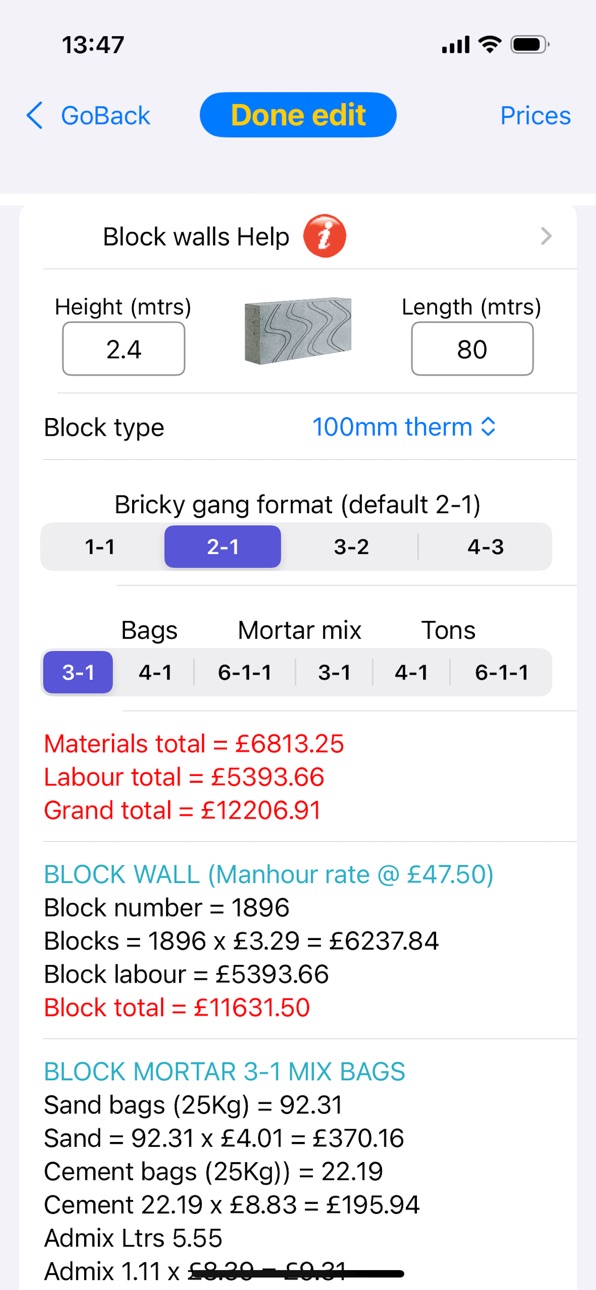
Task: Tap the cellular signal bars icon
Action: click(455, 45)
